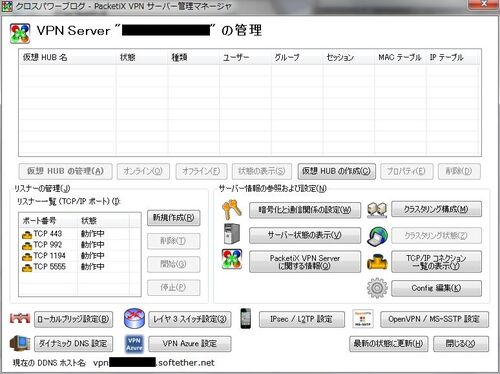Sort by 仮想 HUB 名 column header
Screen dimensions: 500x374
[x=68, y=57]
